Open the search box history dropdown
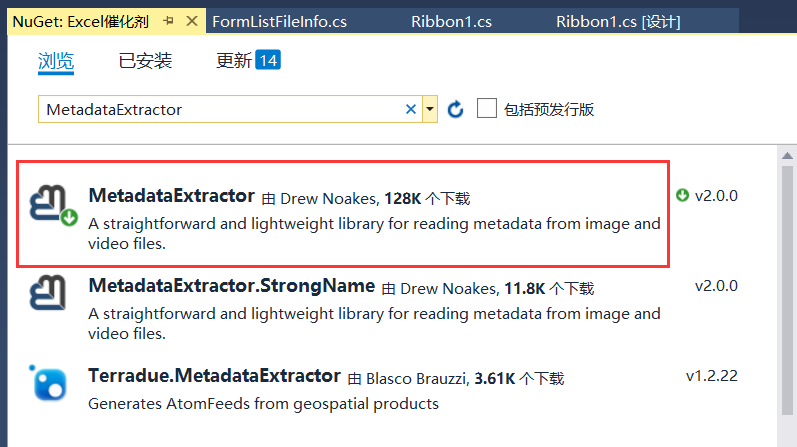Viewport: 797px width, 447px height. pyautogui.click(x=430, y=109)
